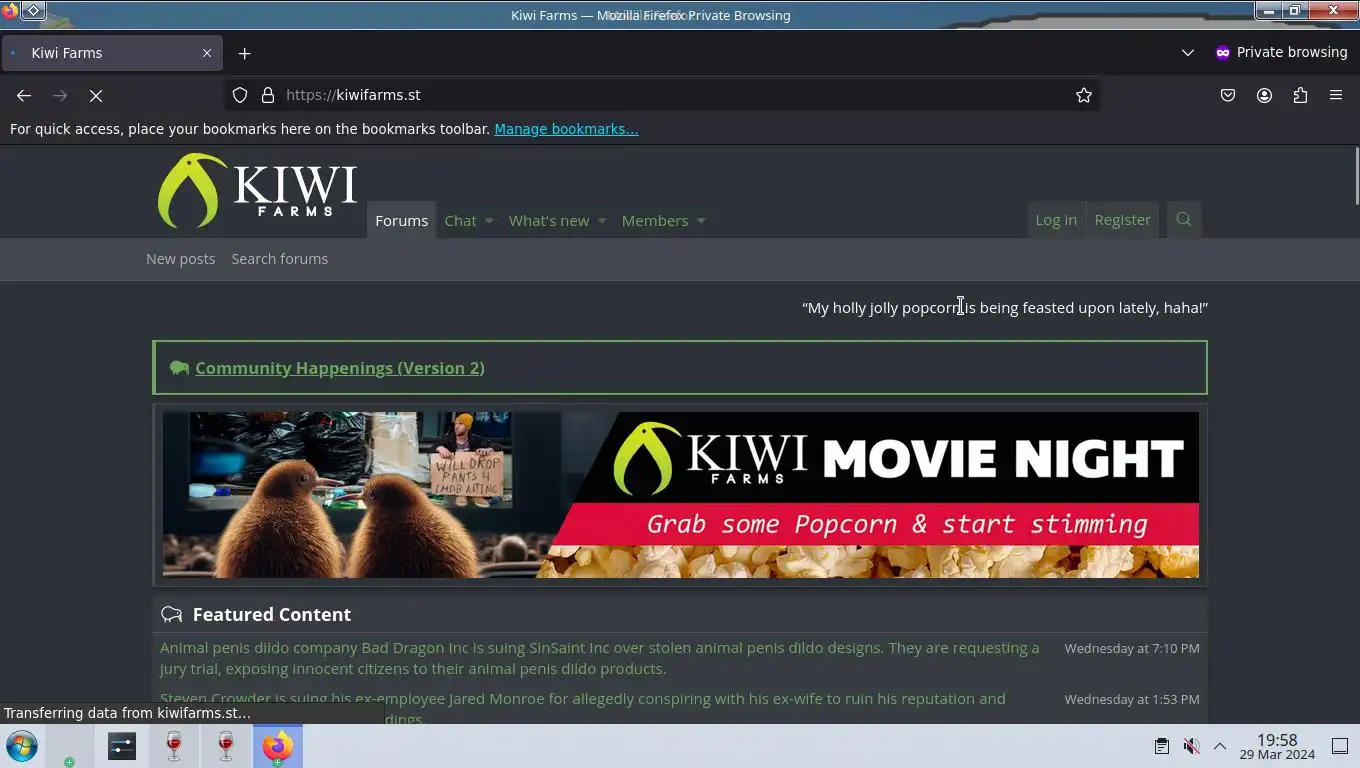This screenshot has width=1360, height=768.
Task: Click the Private browsing indicator
Action: tap(1281, 53)
